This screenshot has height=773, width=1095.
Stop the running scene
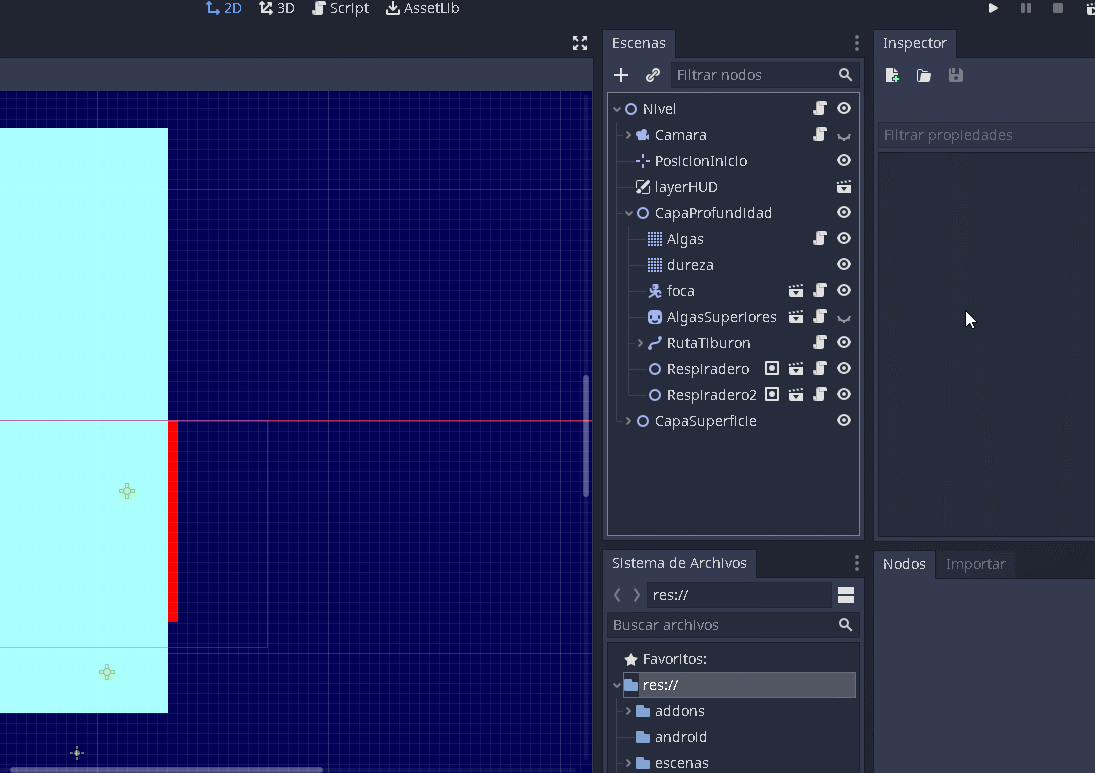[1058, 8]
